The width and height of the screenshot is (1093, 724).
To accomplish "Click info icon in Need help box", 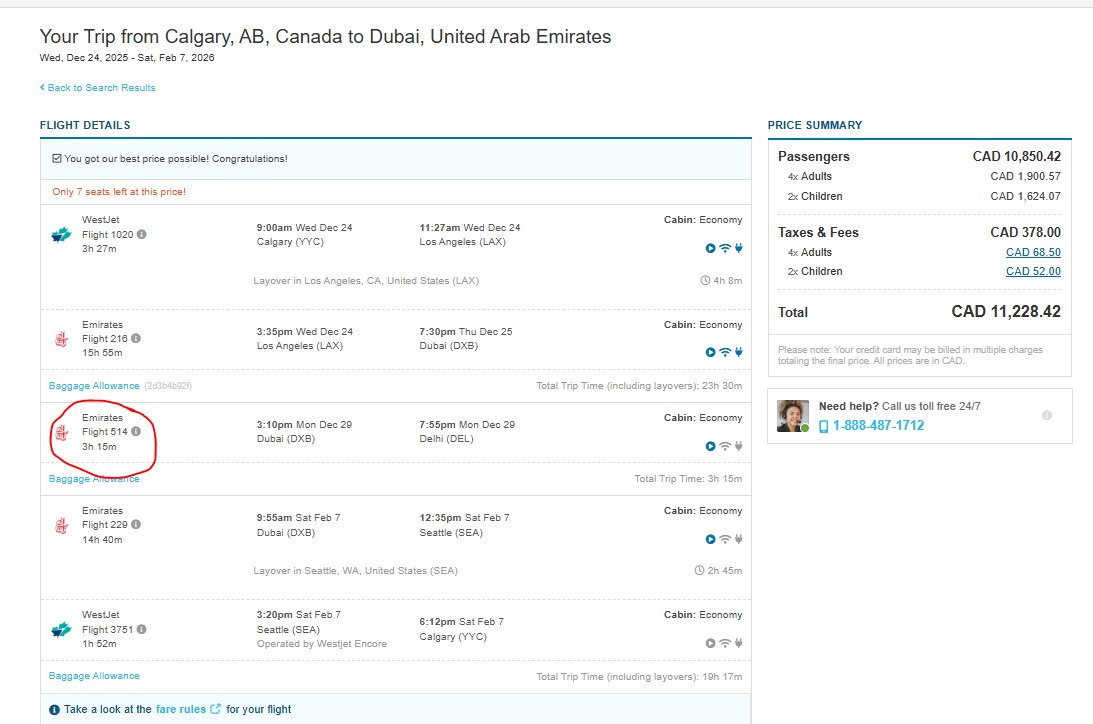I will point(1046,415).
